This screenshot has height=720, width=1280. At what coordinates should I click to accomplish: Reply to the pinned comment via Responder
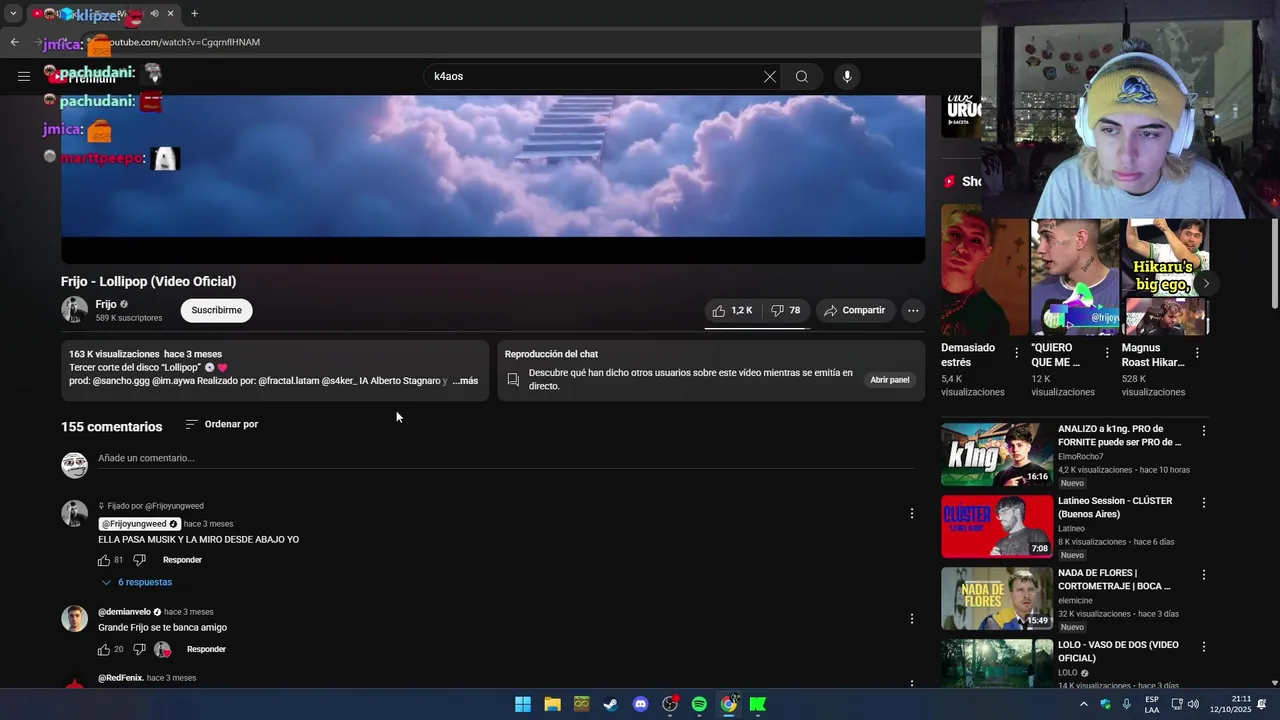(182, 560)
